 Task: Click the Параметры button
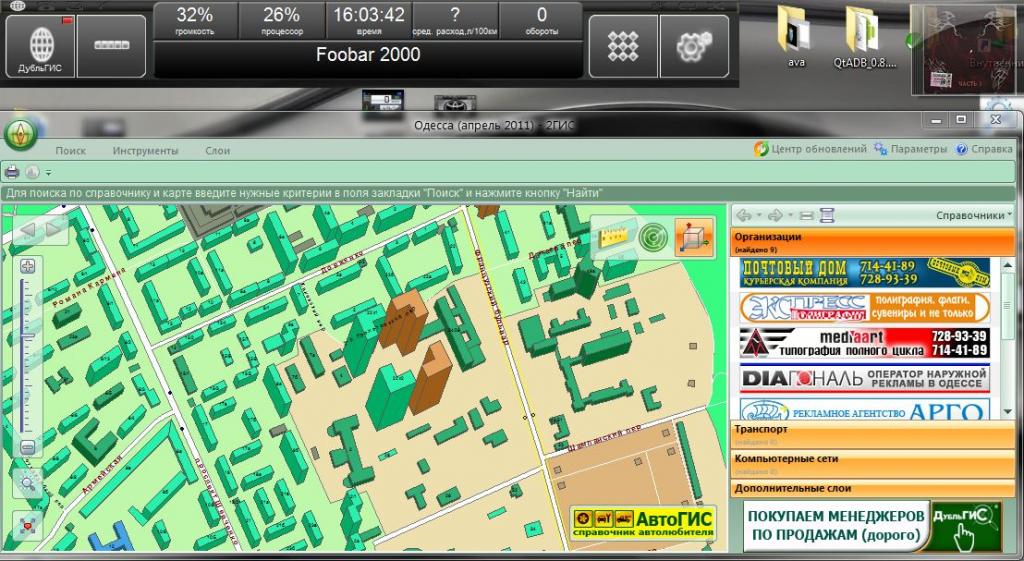pos(910,149)
